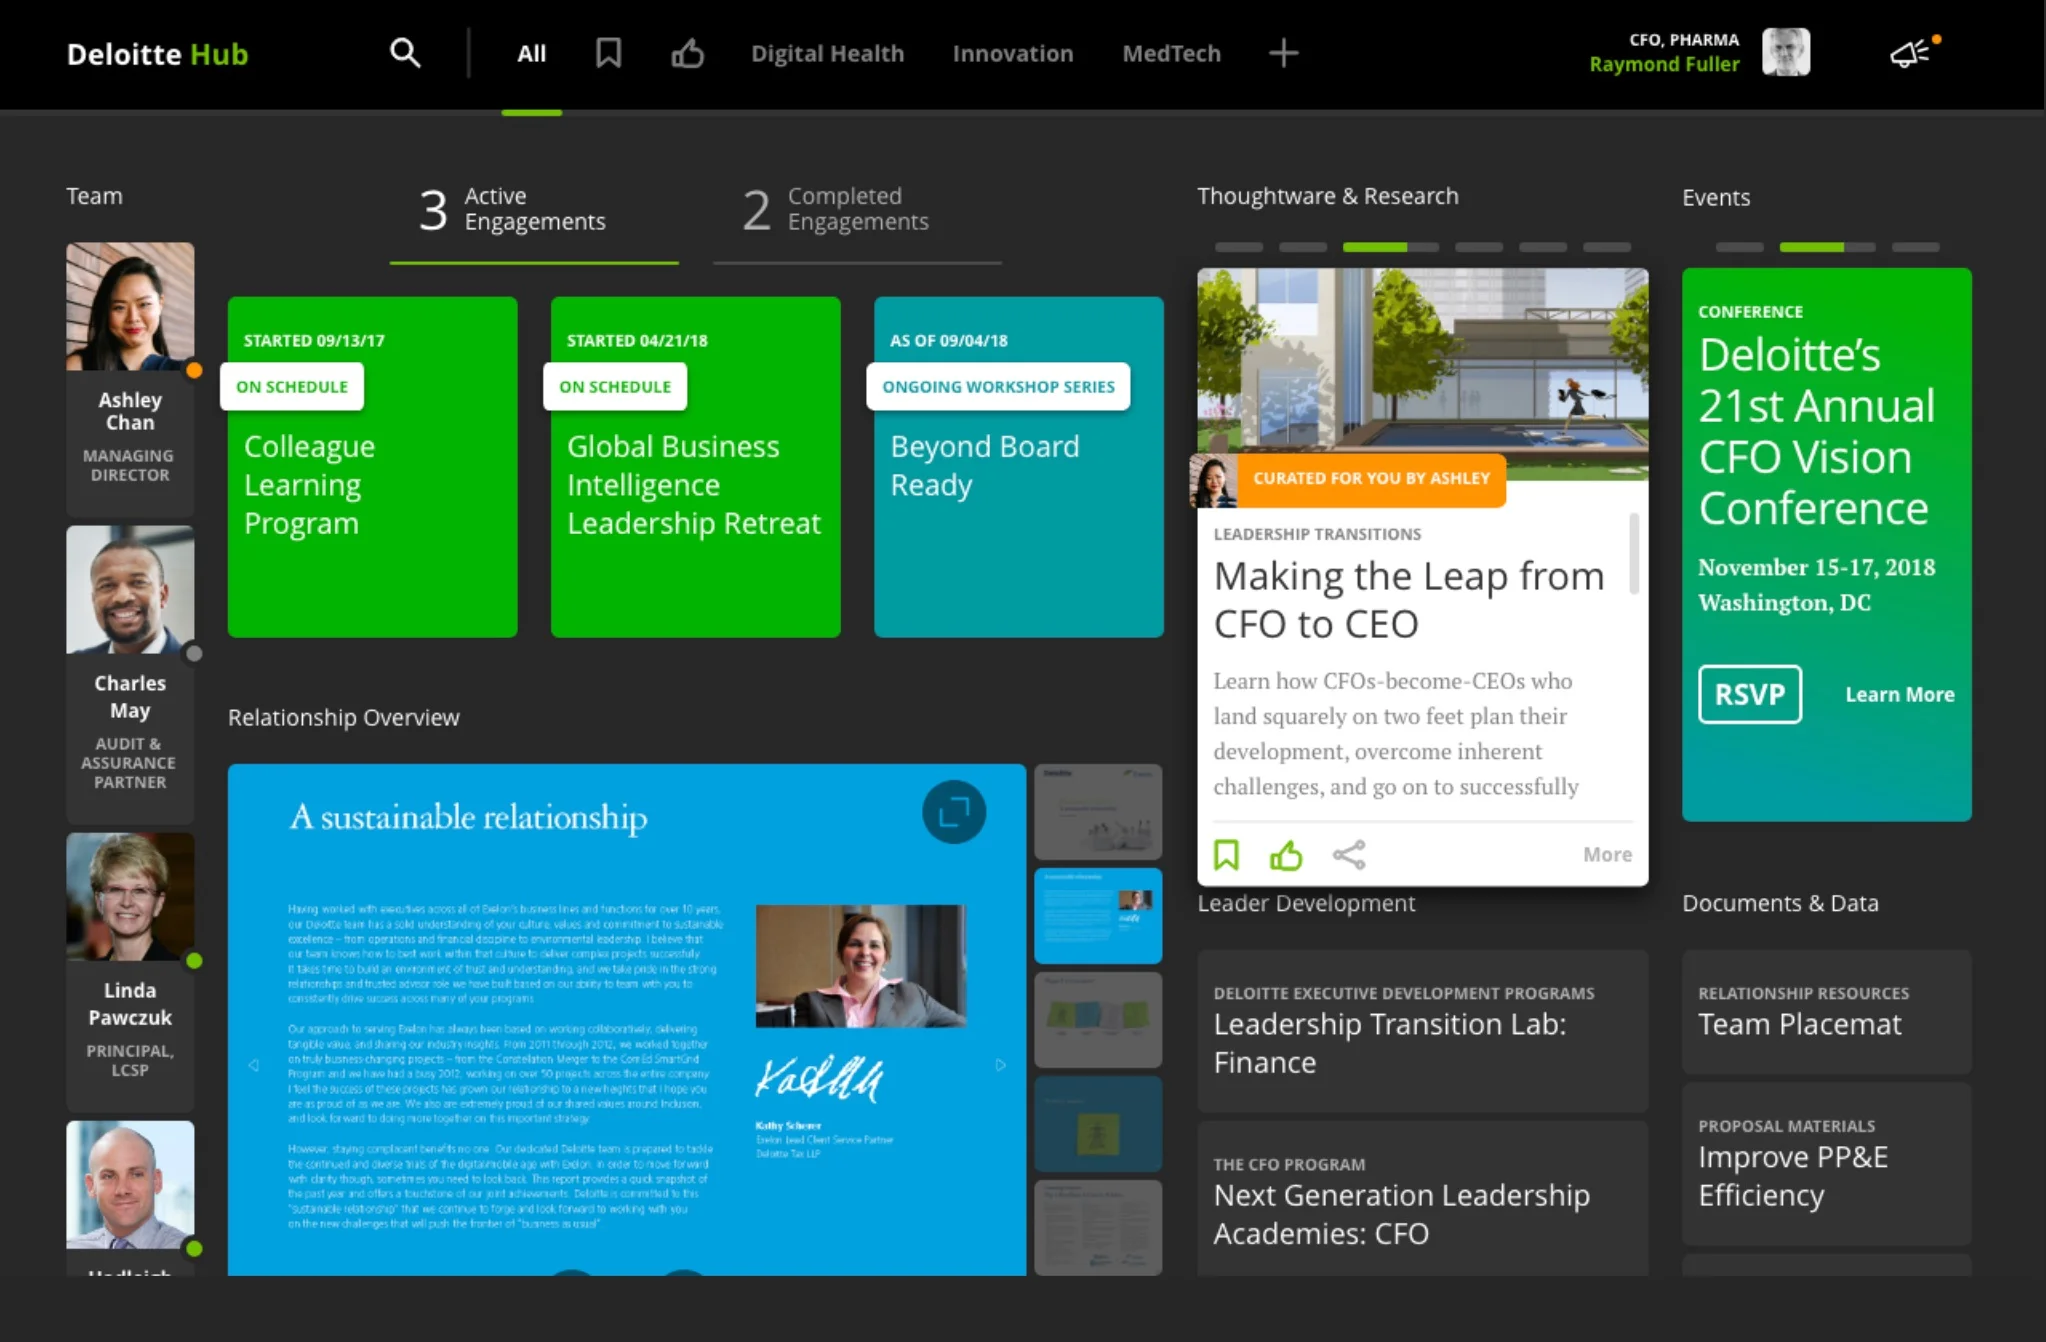This screenshot has height=1342, width=2046.
Task: Open Next Generation Leadership Academies: CFO
Action: pos(1422,1199)
